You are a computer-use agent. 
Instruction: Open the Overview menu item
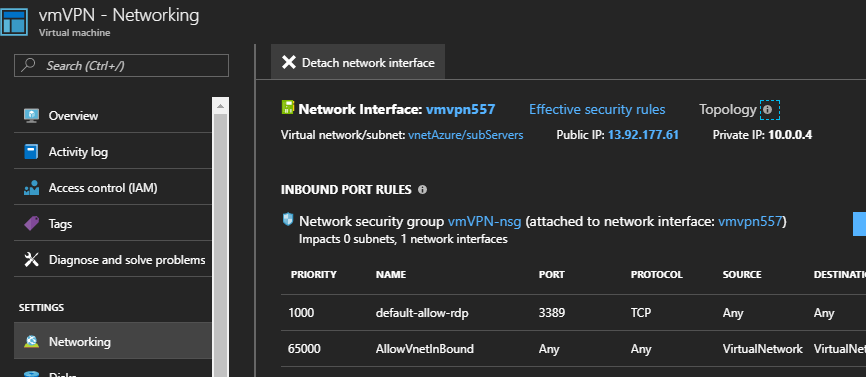113,115
